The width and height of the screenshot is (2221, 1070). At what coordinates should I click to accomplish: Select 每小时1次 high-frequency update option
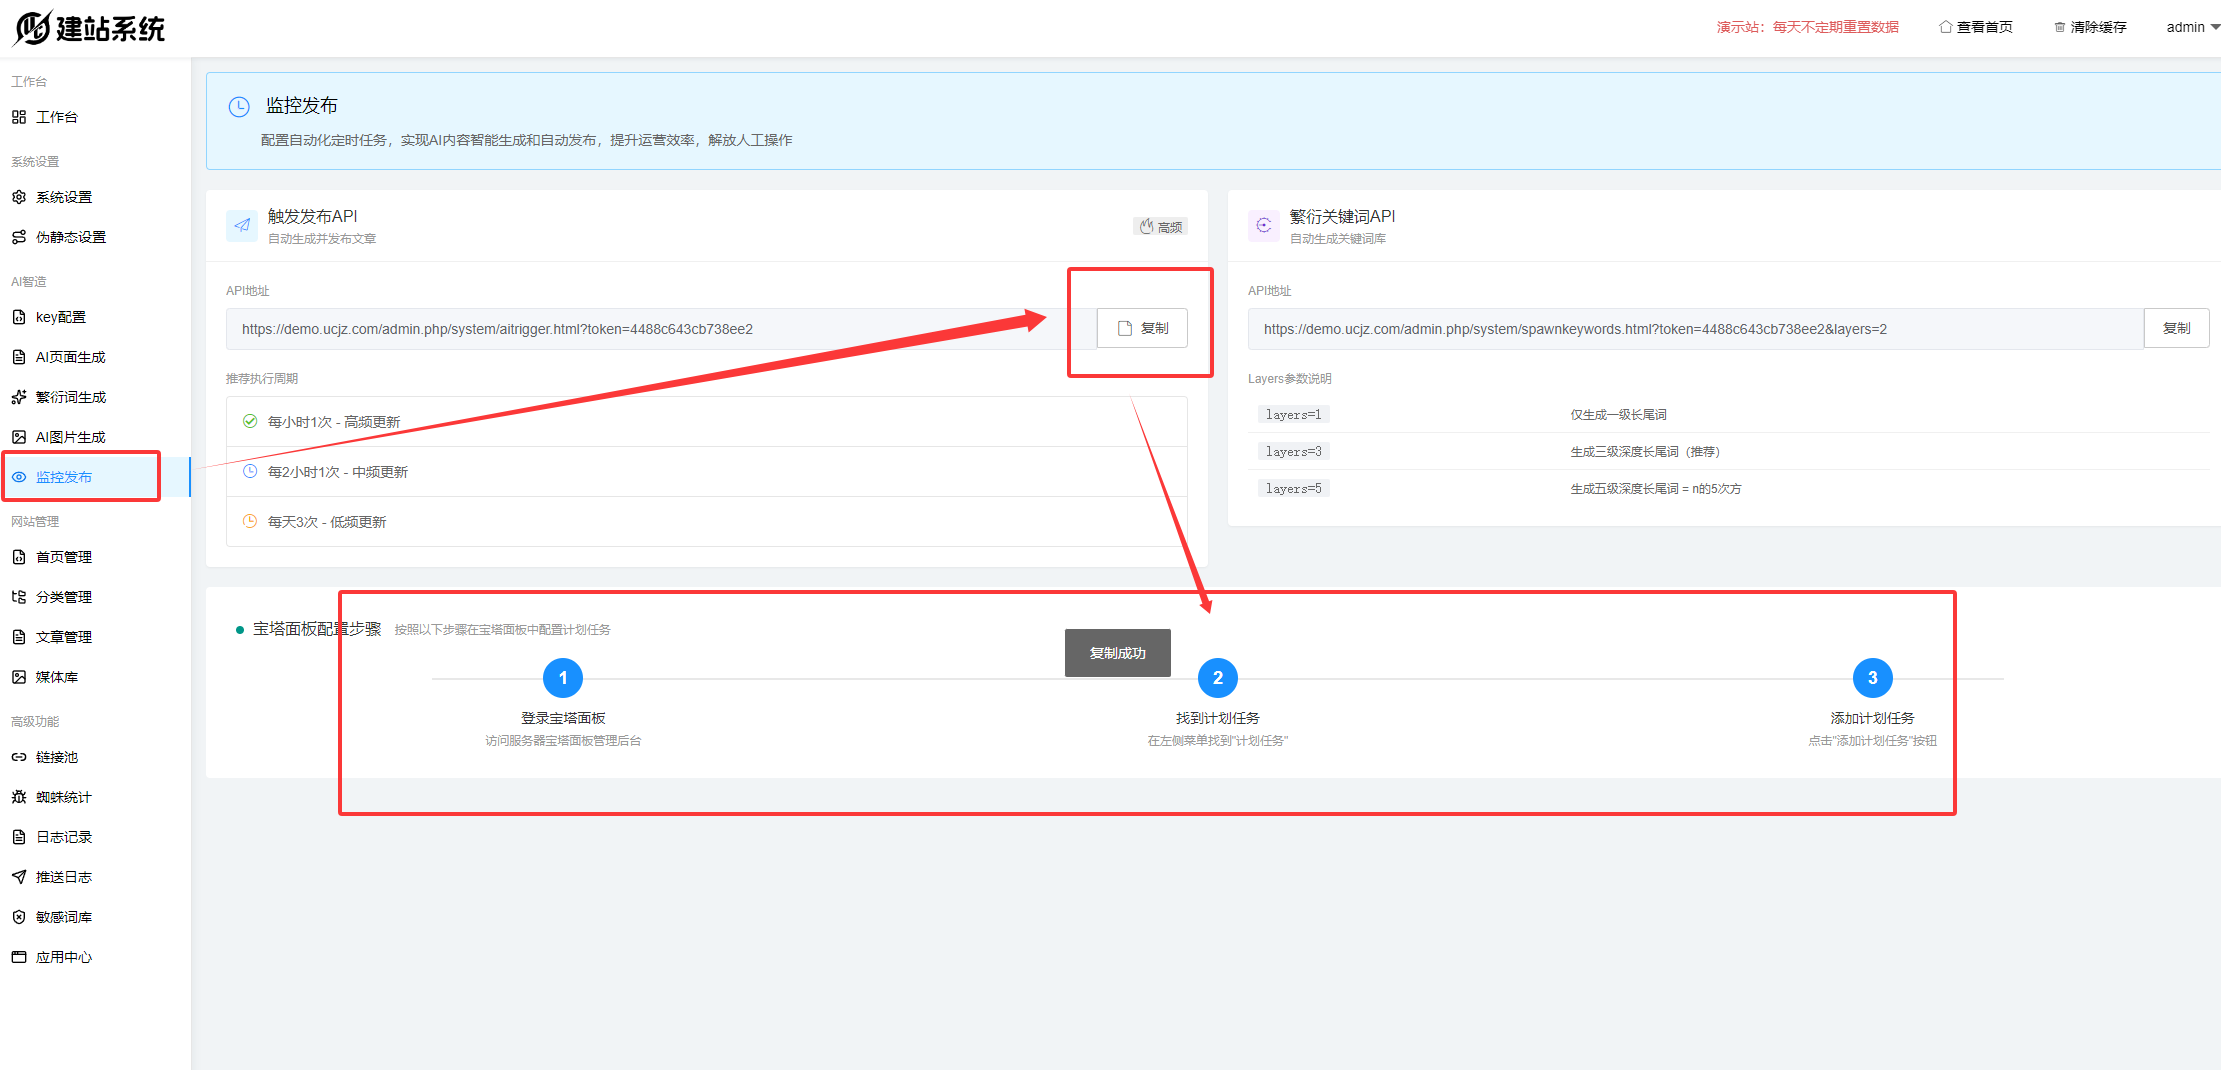click(x=333, y=422)
